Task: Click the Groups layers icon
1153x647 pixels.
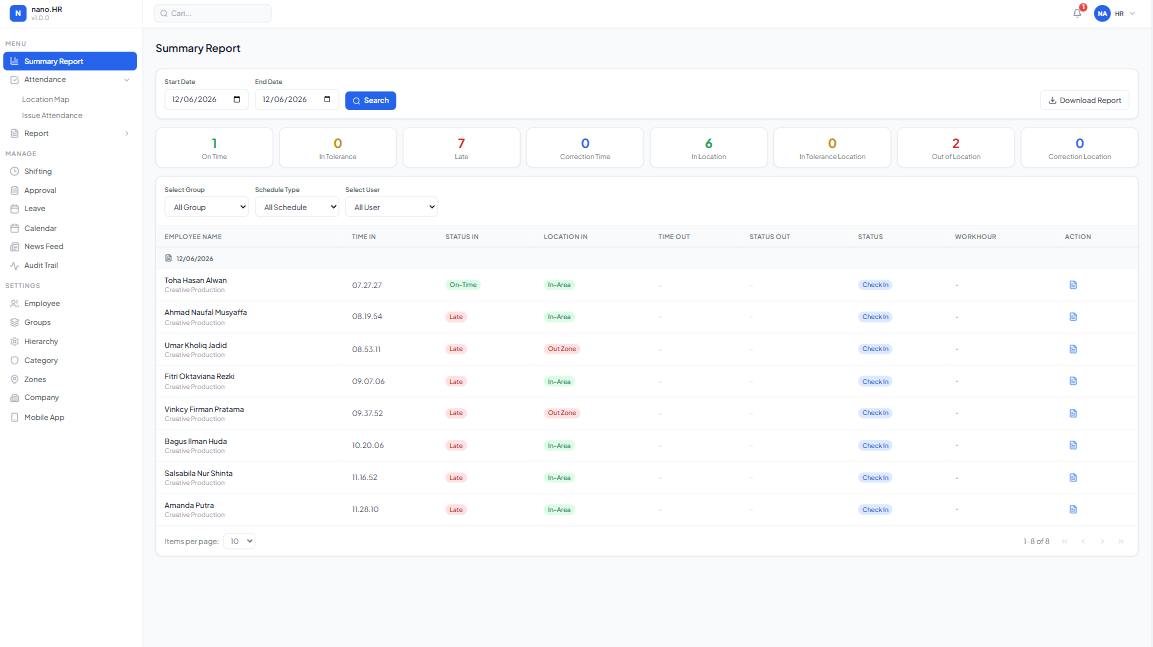Action: click(14, 323)
